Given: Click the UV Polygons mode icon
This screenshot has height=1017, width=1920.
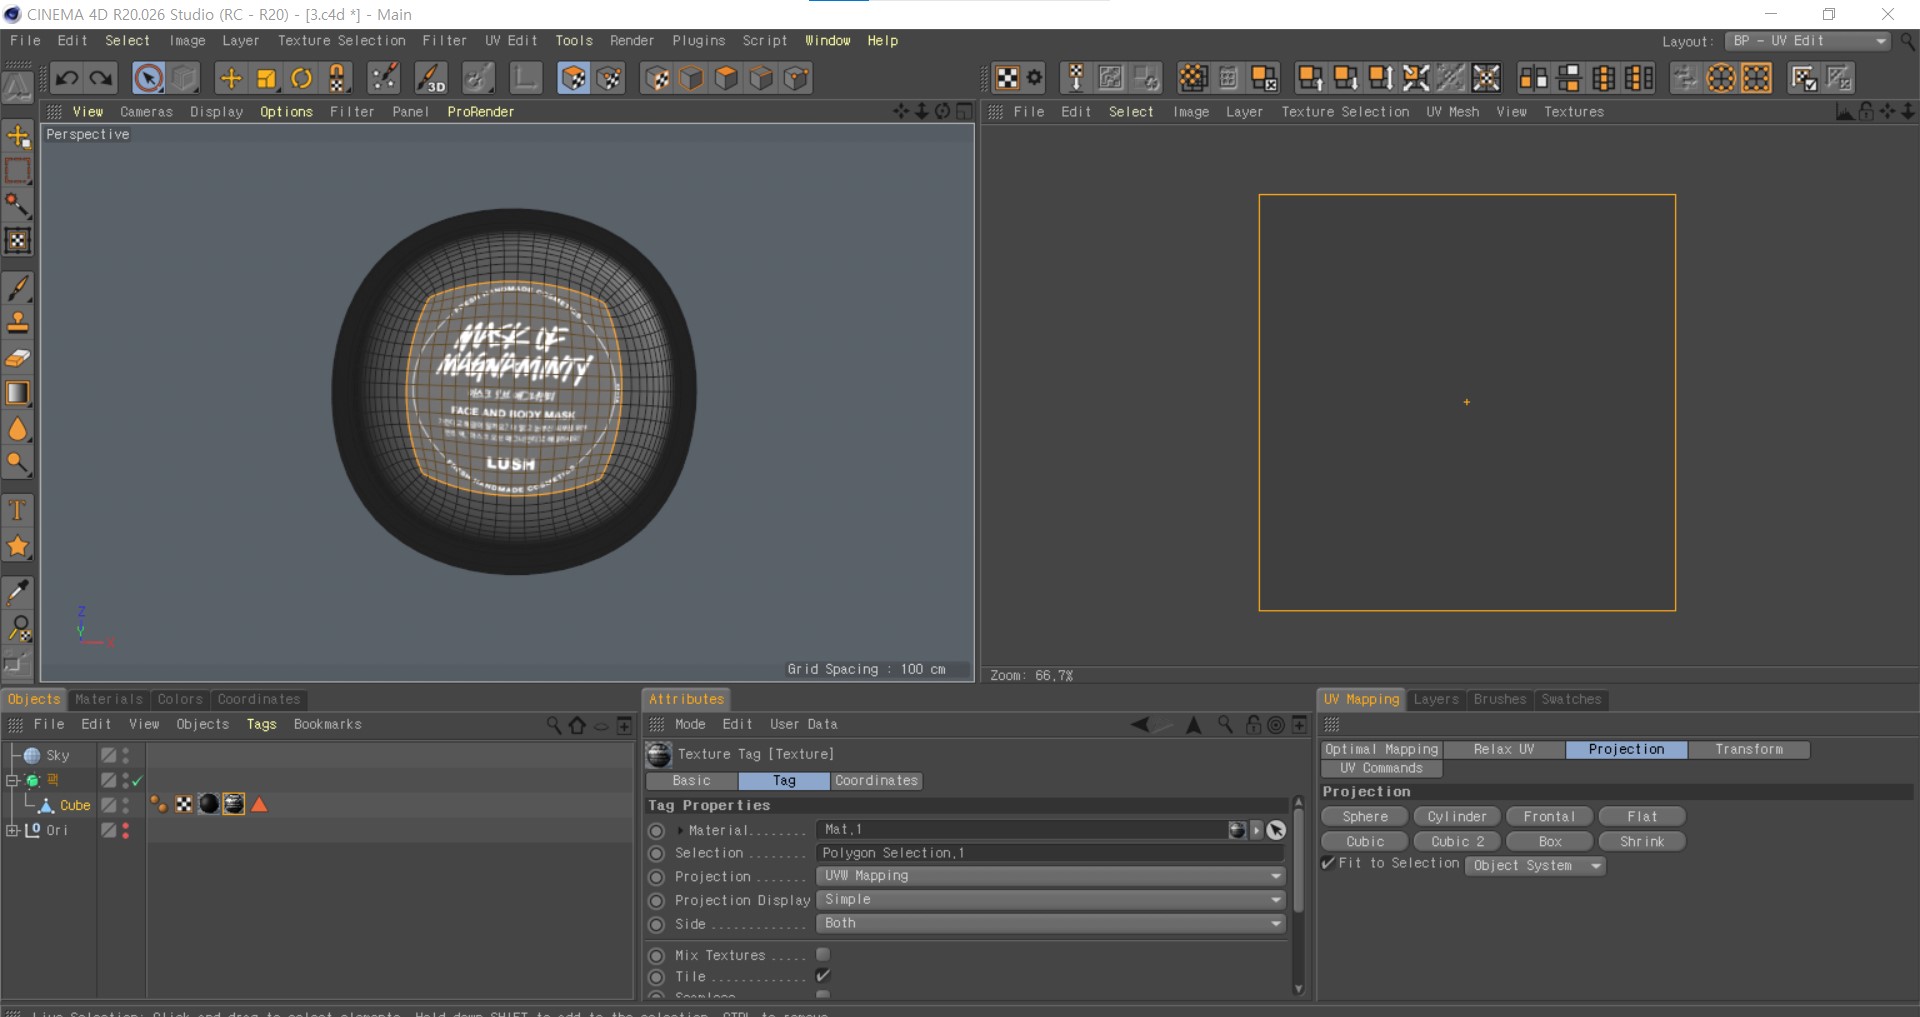Looking at the screenshot, I should click(x=574, y=78).
